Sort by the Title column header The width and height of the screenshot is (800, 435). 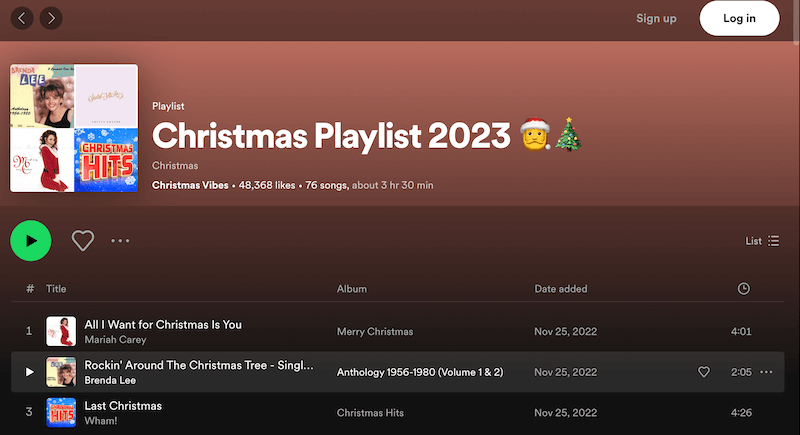pyautogui.click(x=56, y=289)
